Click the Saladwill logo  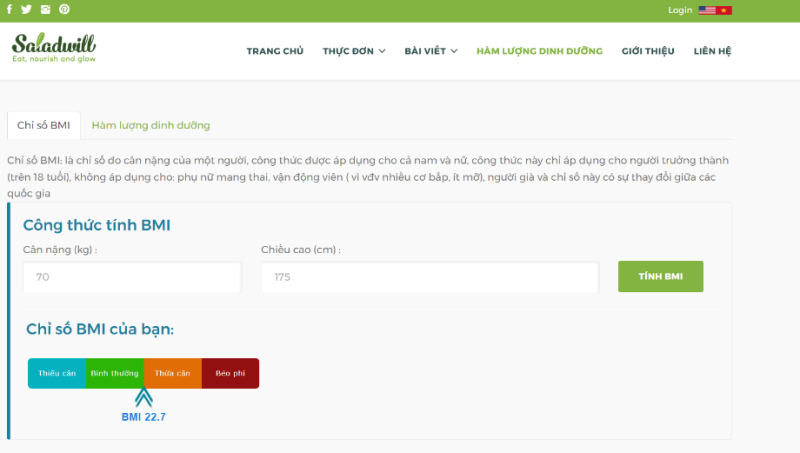[54, 49]
